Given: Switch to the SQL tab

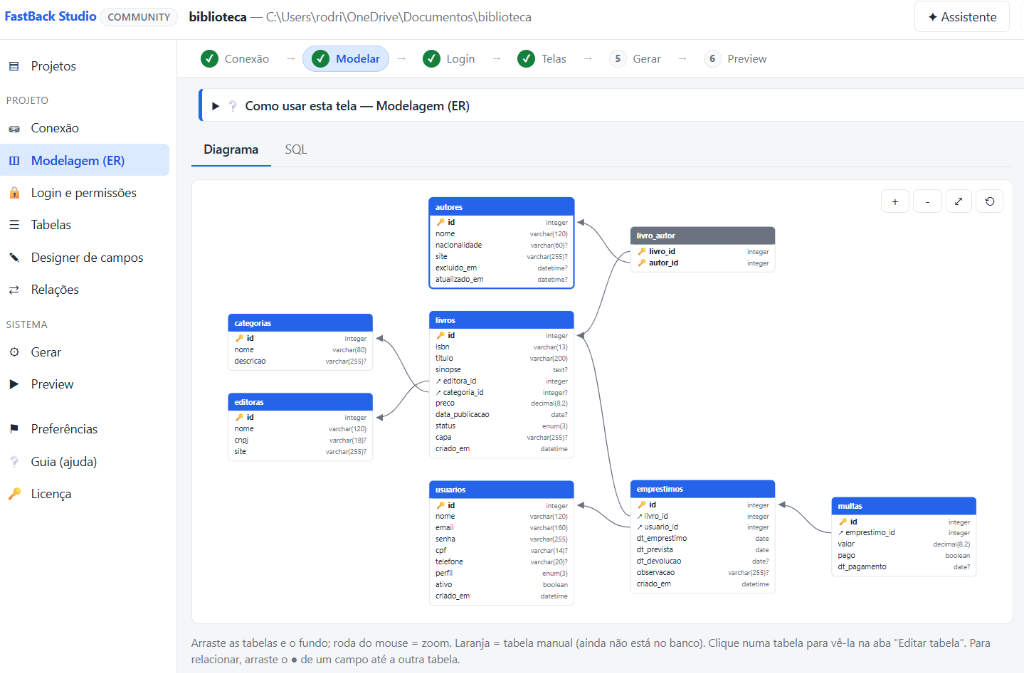Looking at the screenshot, I should [296, 149].
